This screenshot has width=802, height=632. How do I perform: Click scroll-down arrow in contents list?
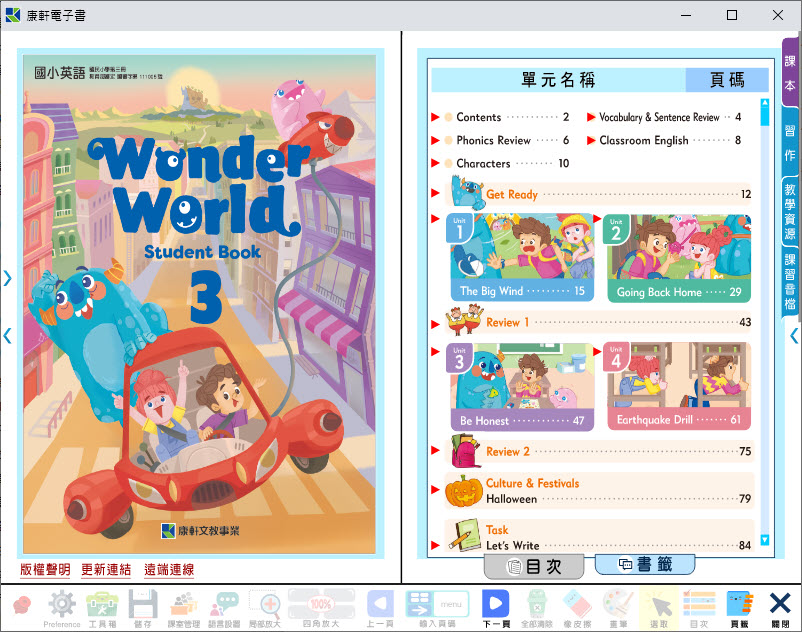tap(765, 540)
